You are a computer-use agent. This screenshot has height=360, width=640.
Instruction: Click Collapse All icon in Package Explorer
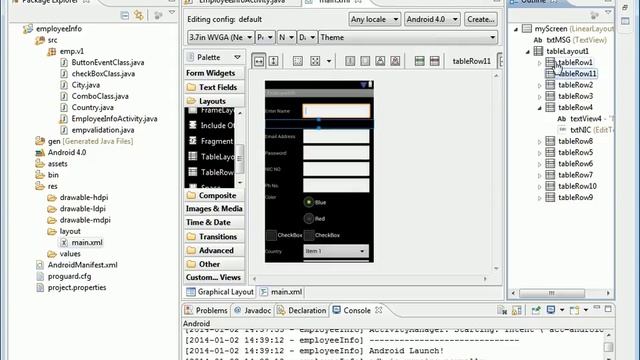[124, 16]
